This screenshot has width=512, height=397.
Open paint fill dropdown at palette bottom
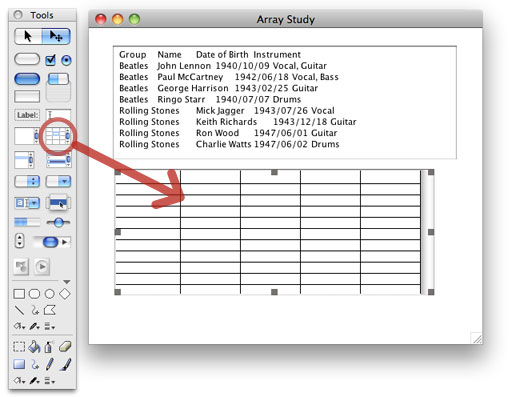pyautogui.click(x=20, y=380)
